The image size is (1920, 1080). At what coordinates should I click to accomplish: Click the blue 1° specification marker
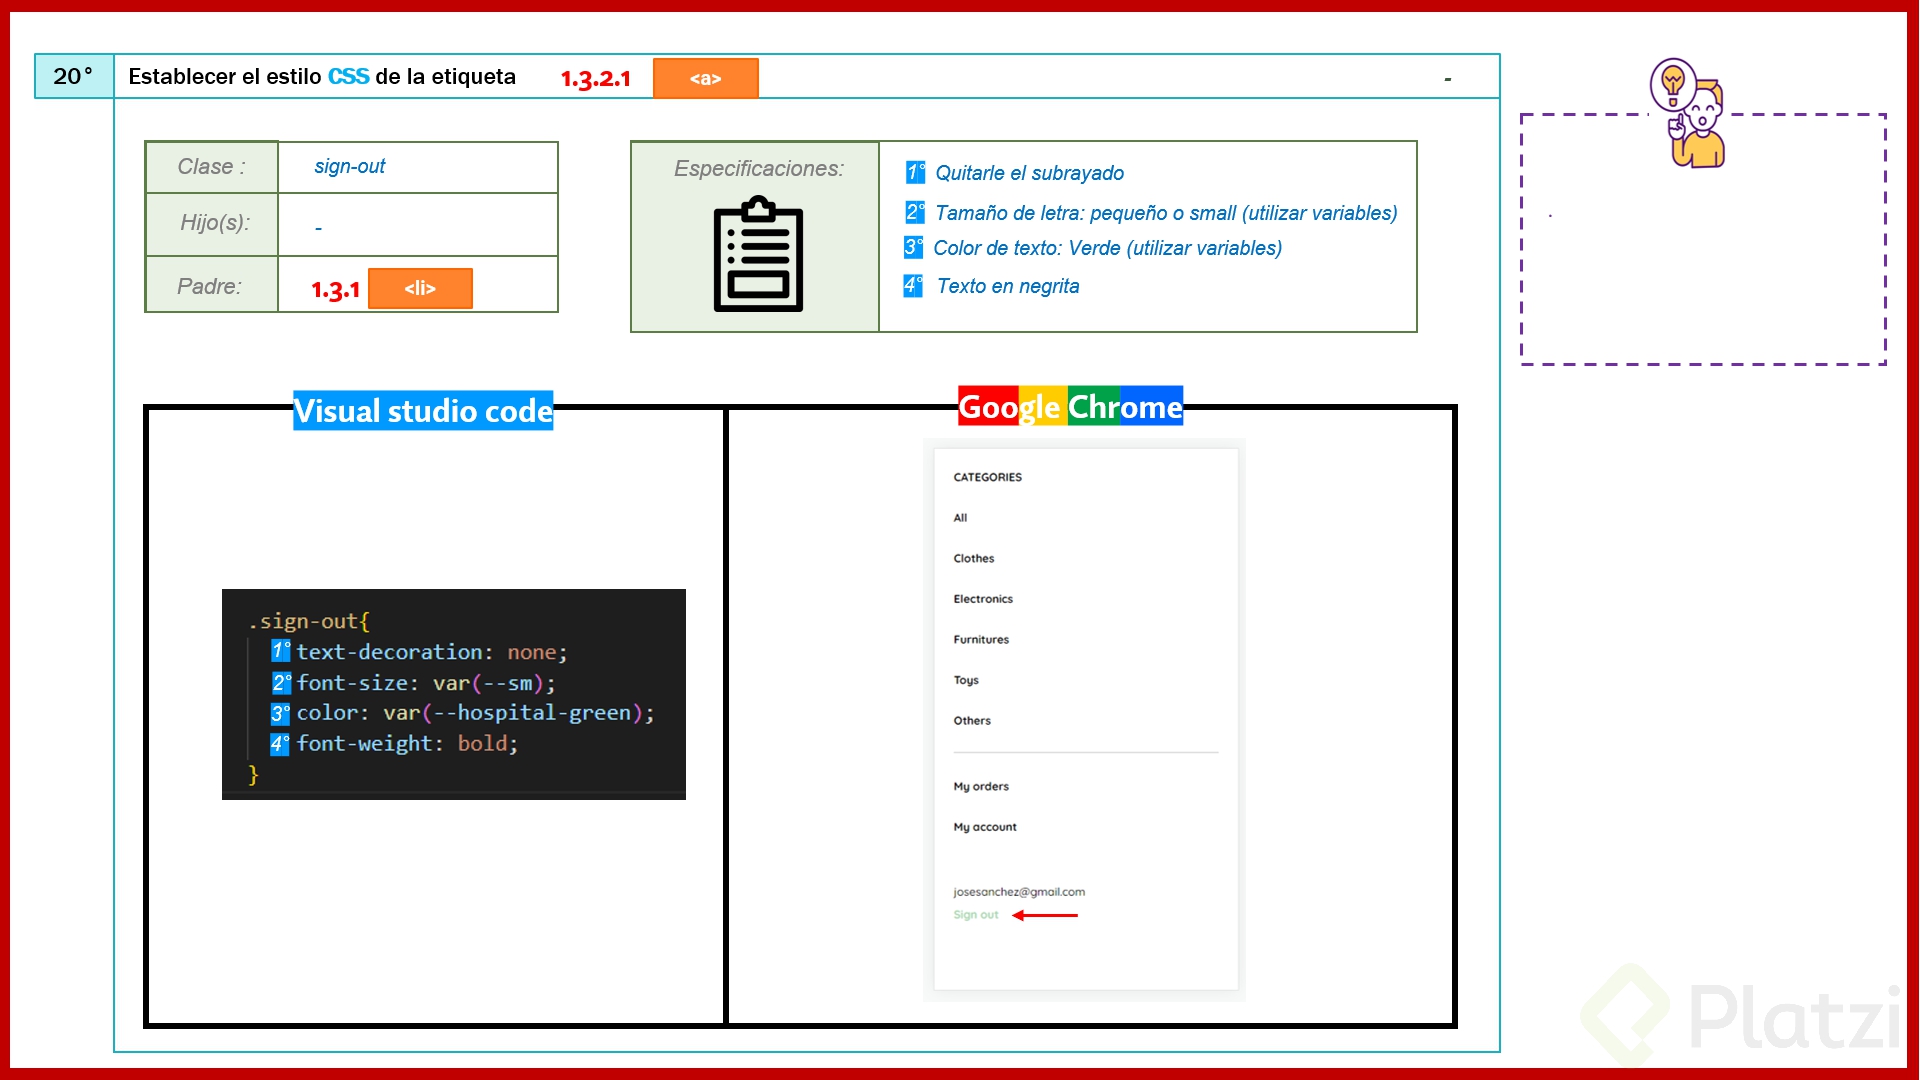[x=913, y=172]
